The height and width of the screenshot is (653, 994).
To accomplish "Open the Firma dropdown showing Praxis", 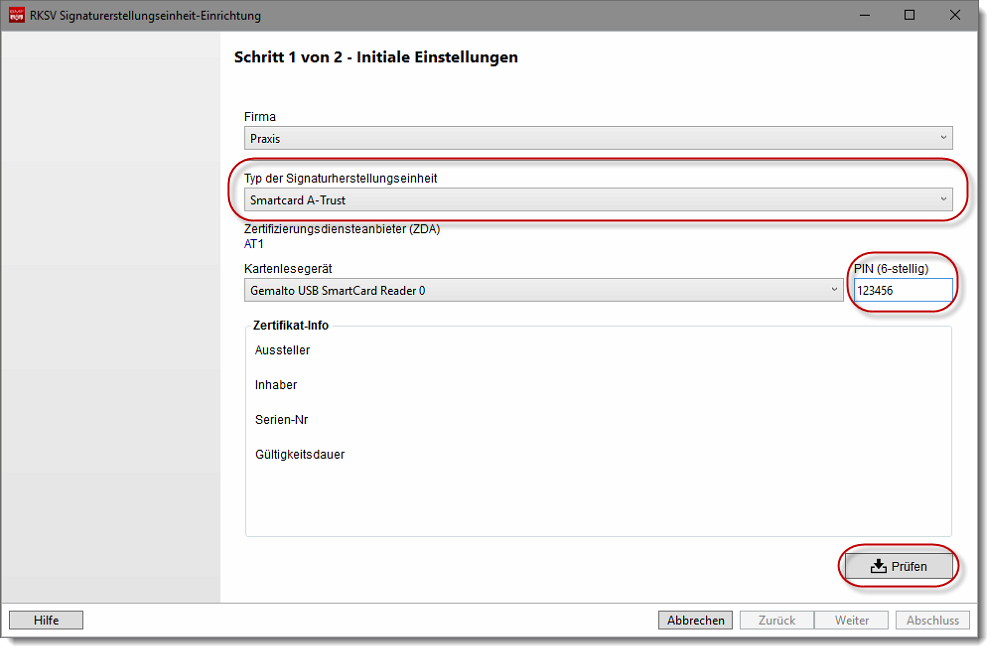I will 597,139.
